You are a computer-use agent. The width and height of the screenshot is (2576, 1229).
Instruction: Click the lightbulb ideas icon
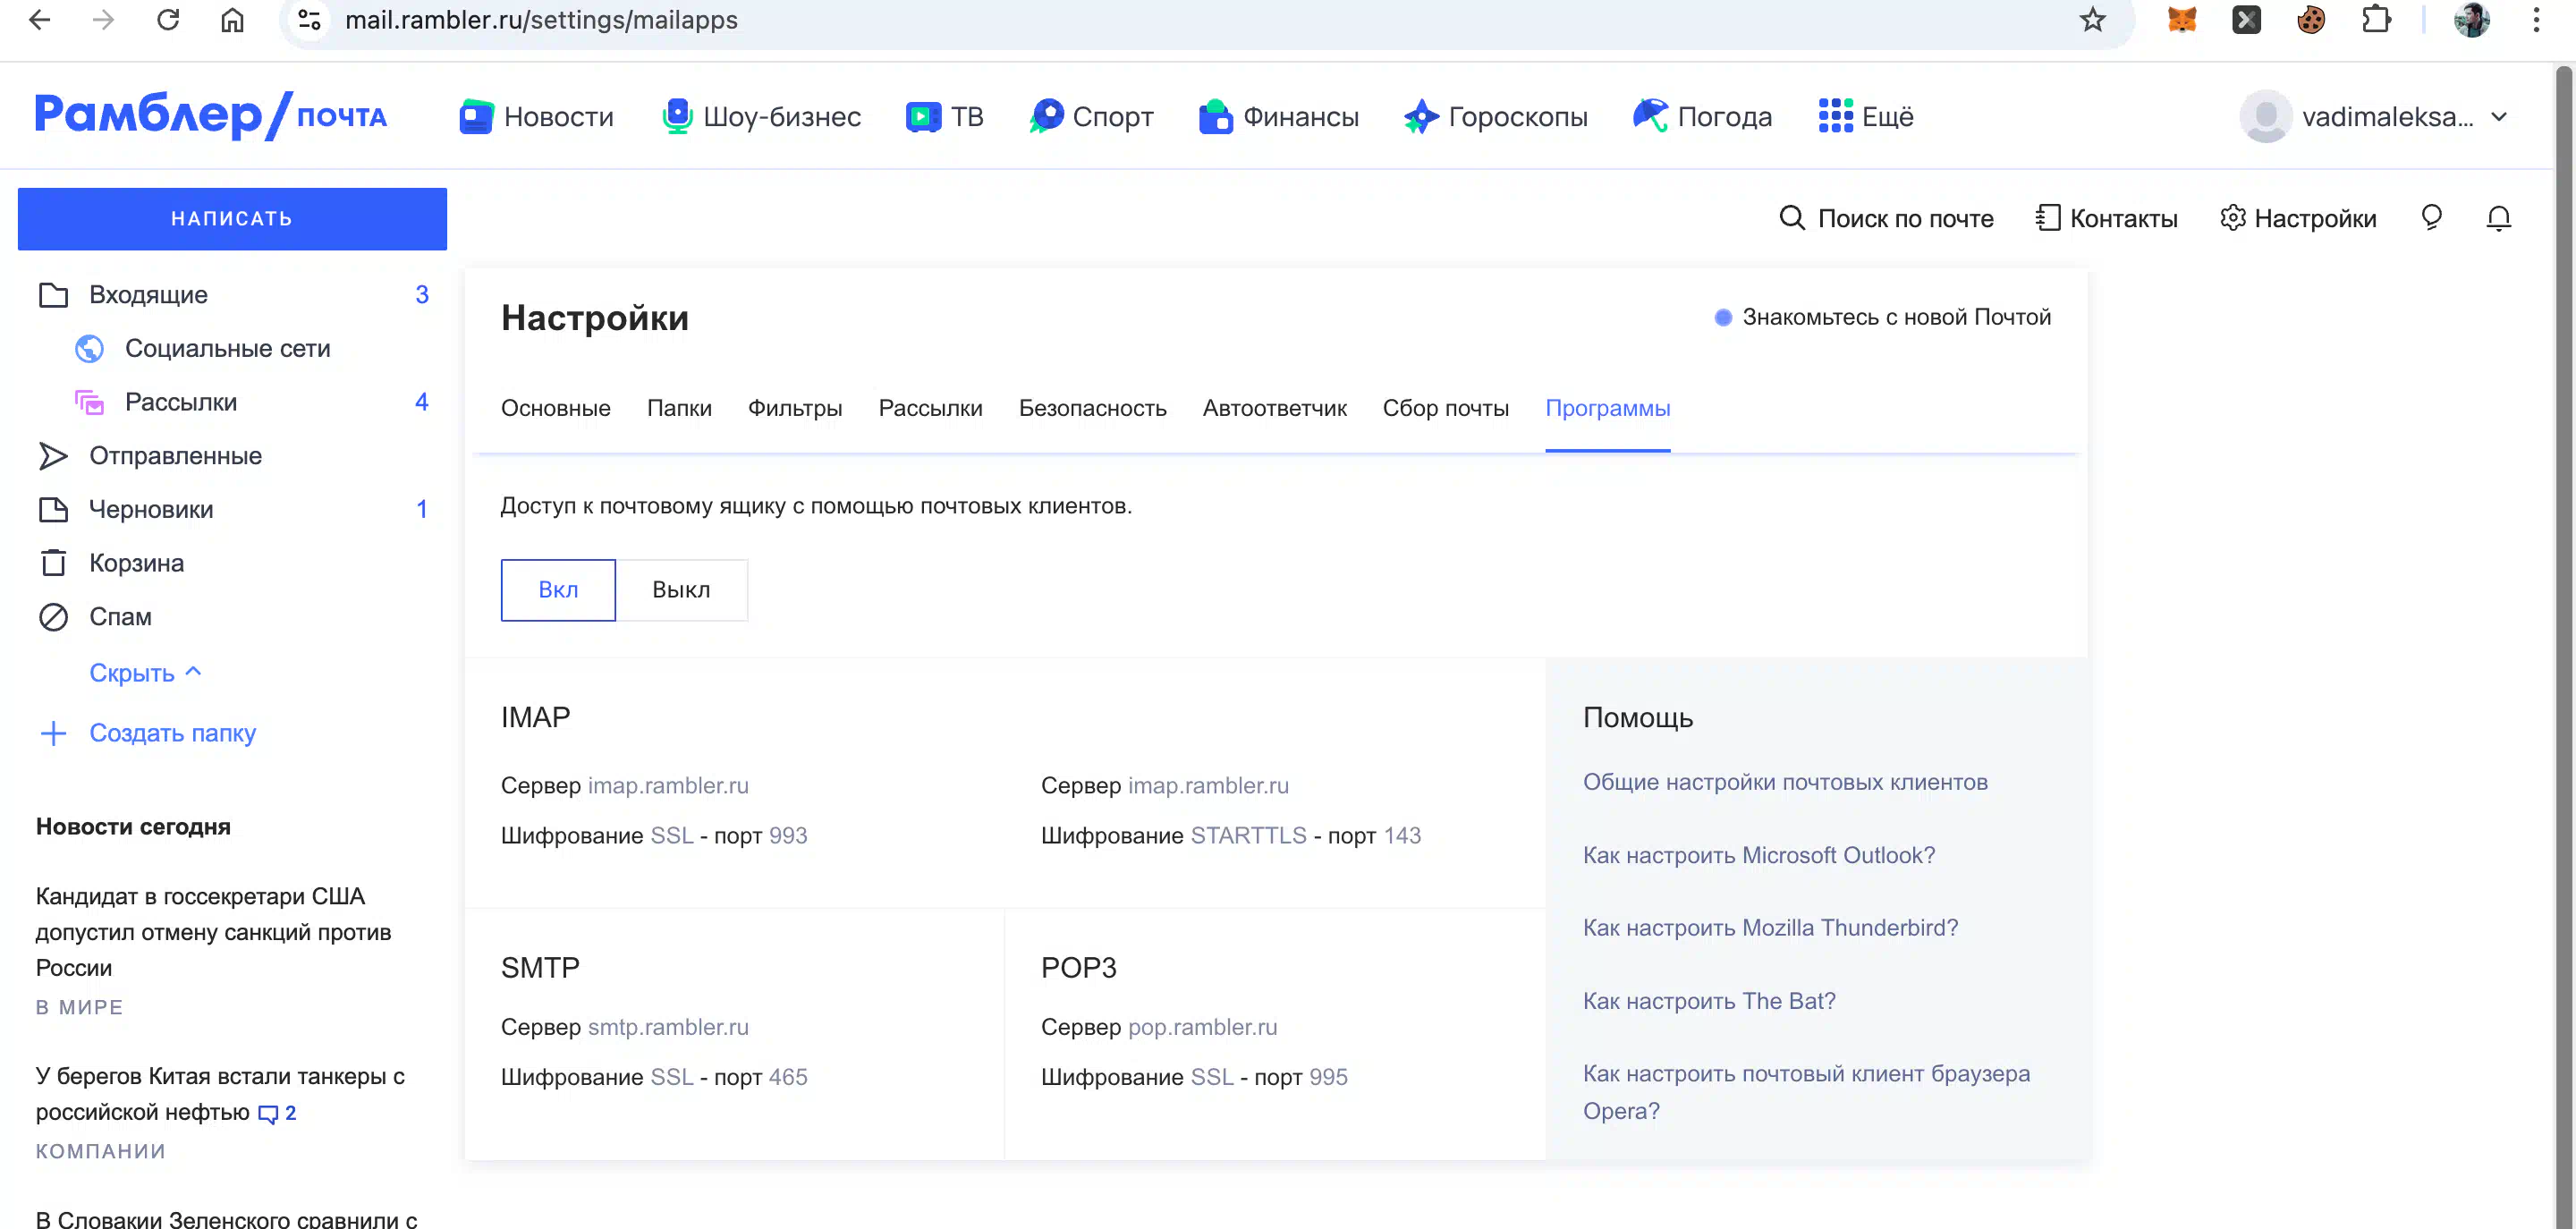2432,218
